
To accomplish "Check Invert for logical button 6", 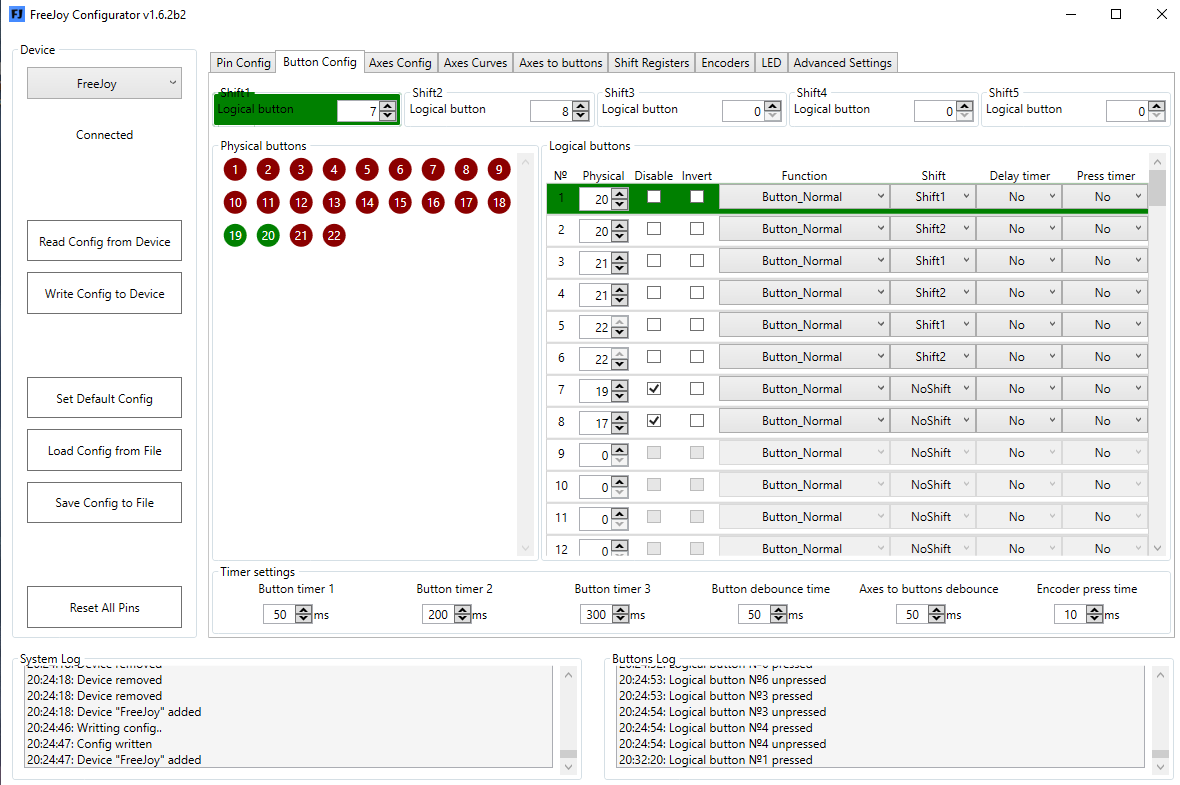I will click(x=697, y=356).
